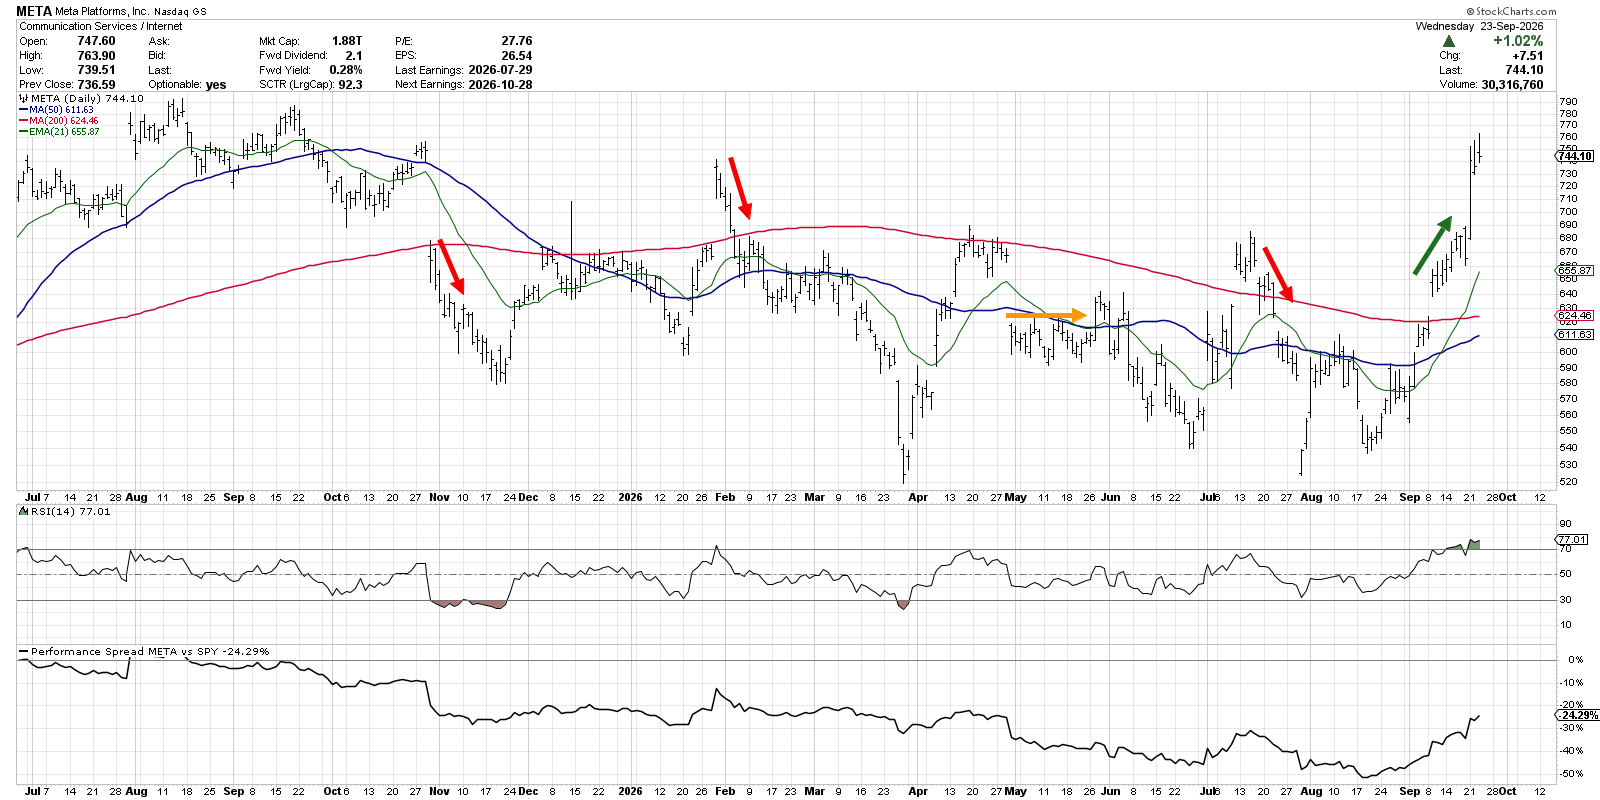Viewport: 1600px width, 800px height.
Task: Select the company name "Meta Platforms, Inc."
Action: 102,12
